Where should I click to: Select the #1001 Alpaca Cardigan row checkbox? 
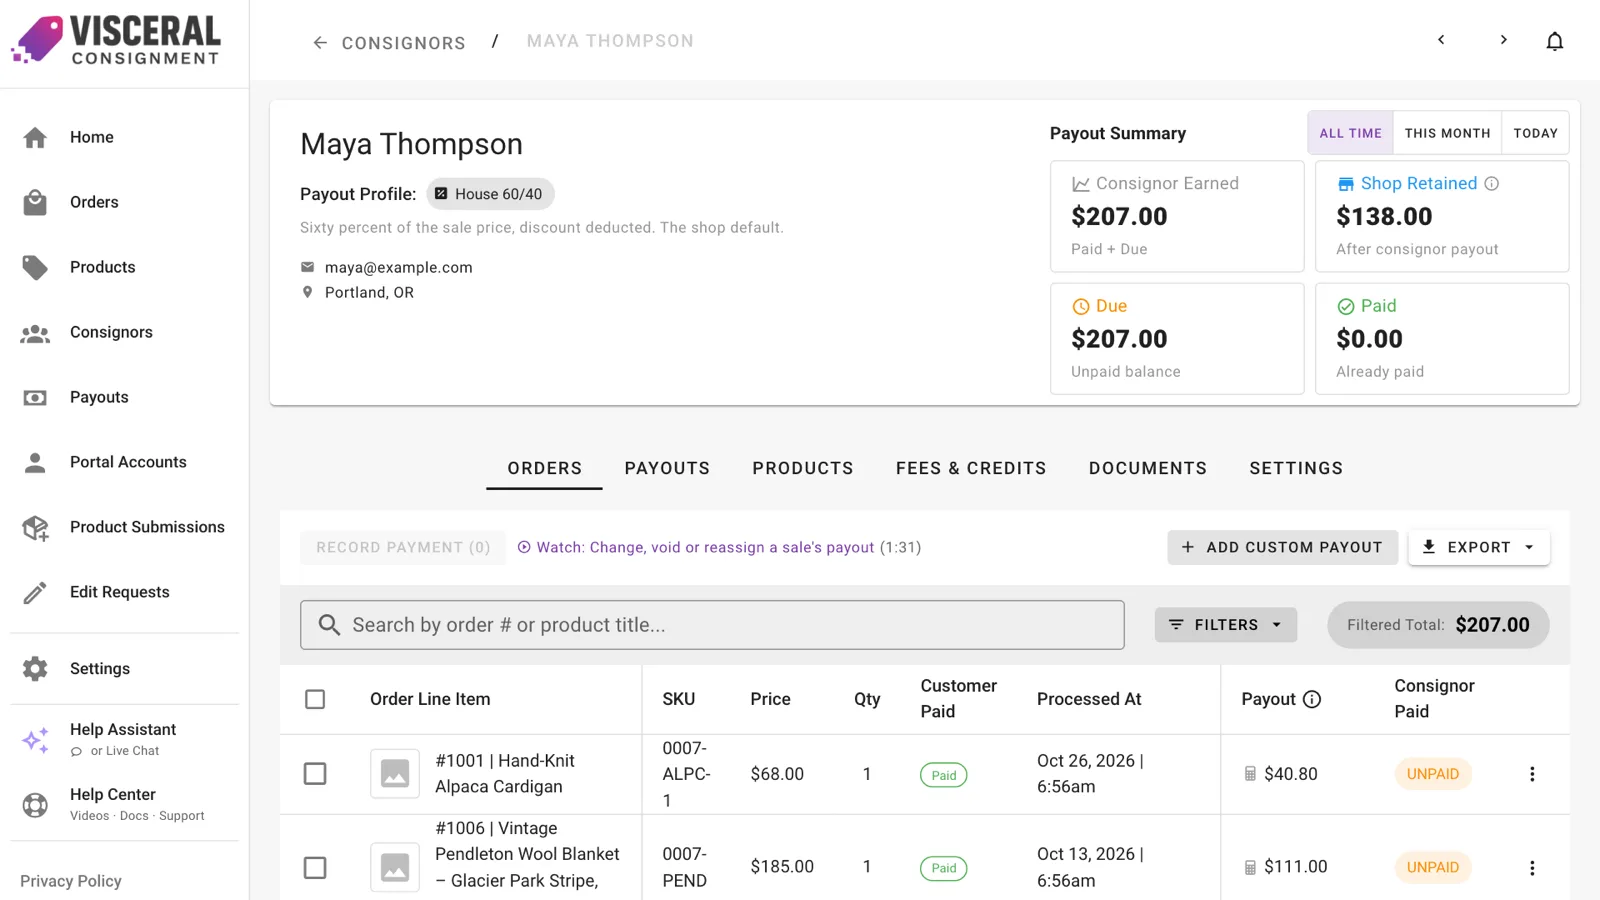[x=315, y=774]
